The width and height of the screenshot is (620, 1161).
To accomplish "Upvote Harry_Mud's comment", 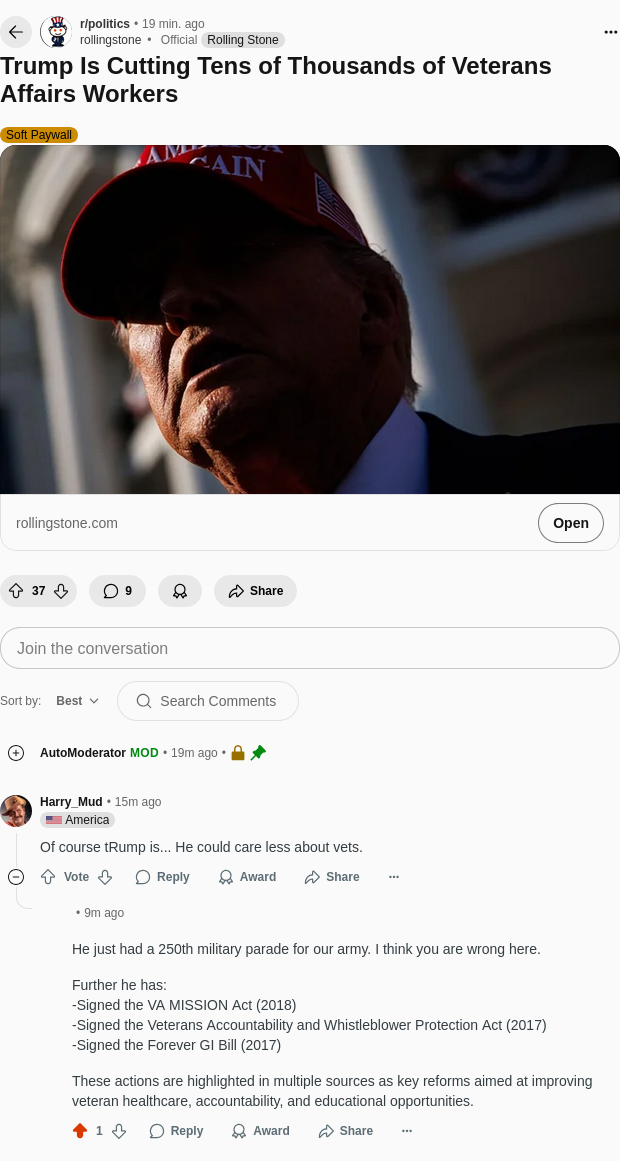I will (48, 877).
